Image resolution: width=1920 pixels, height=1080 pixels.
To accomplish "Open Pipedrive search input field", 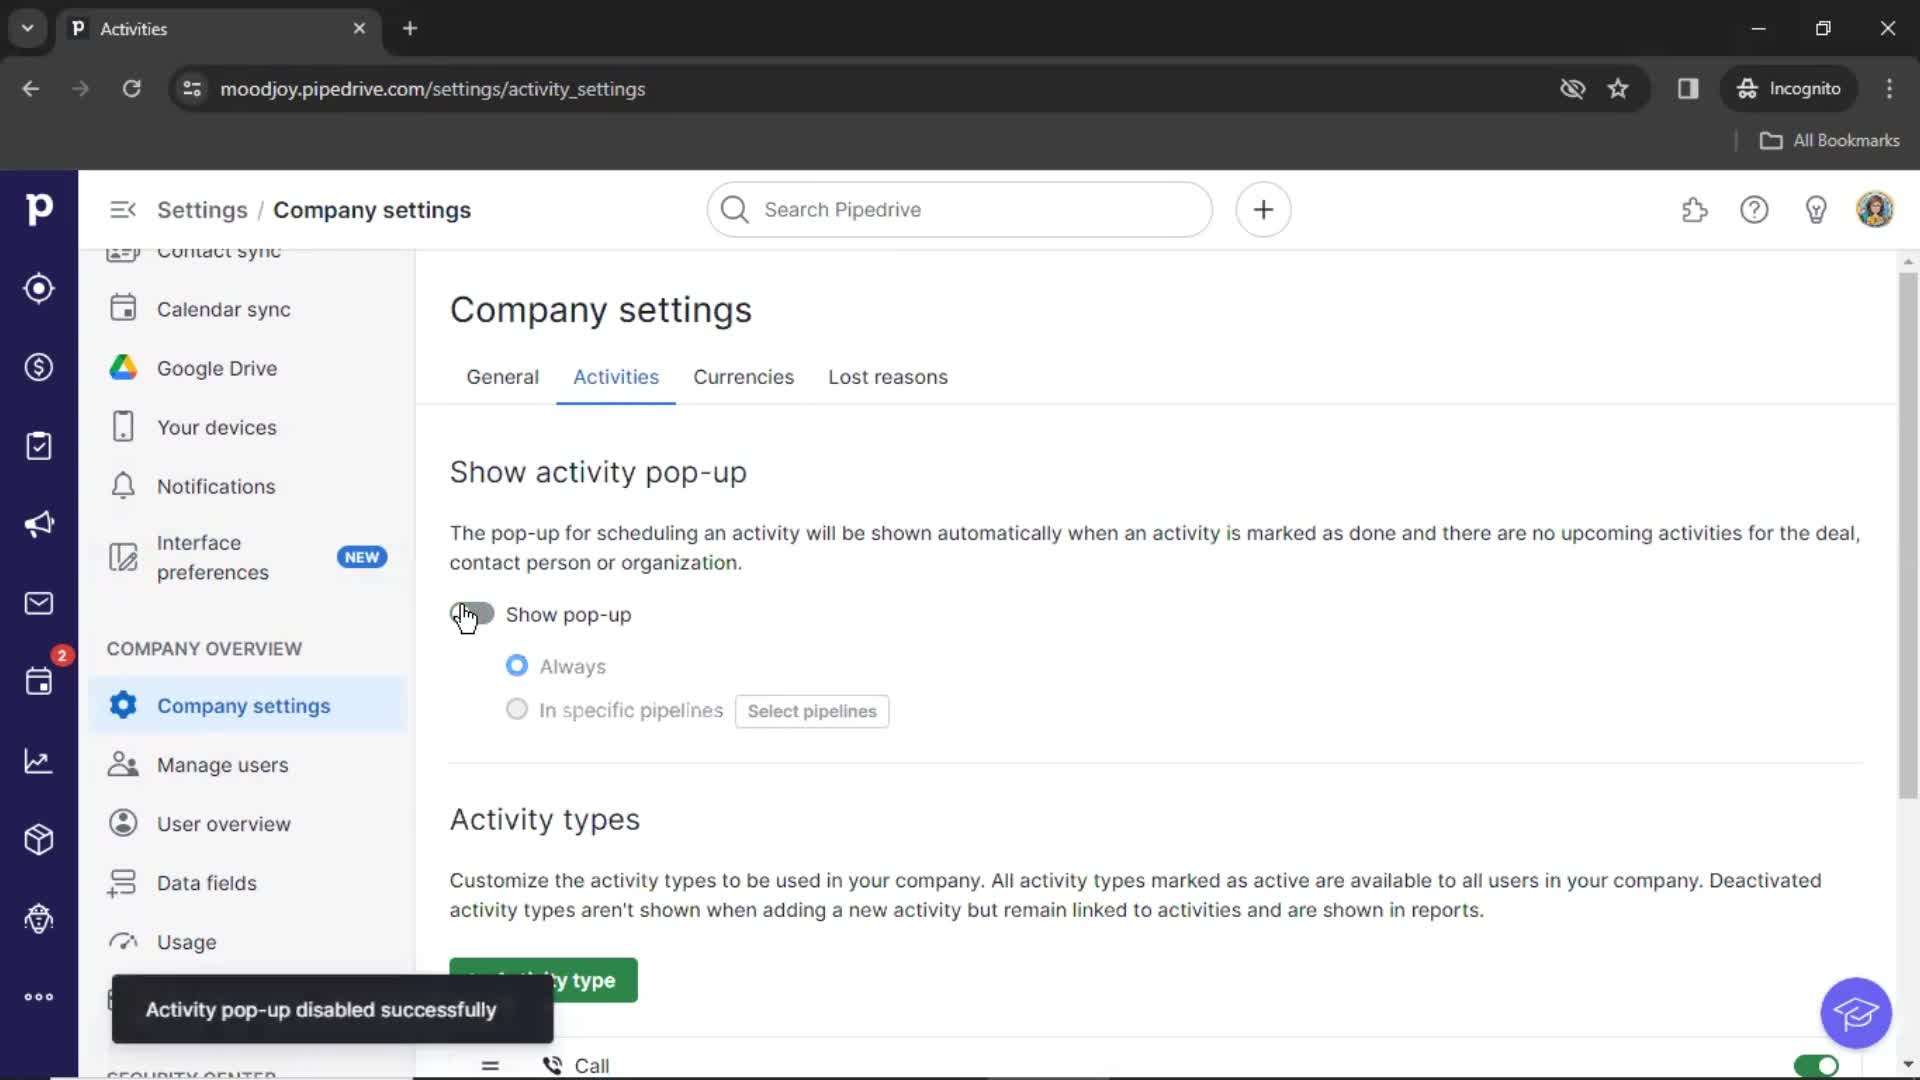I will point(959,210).
